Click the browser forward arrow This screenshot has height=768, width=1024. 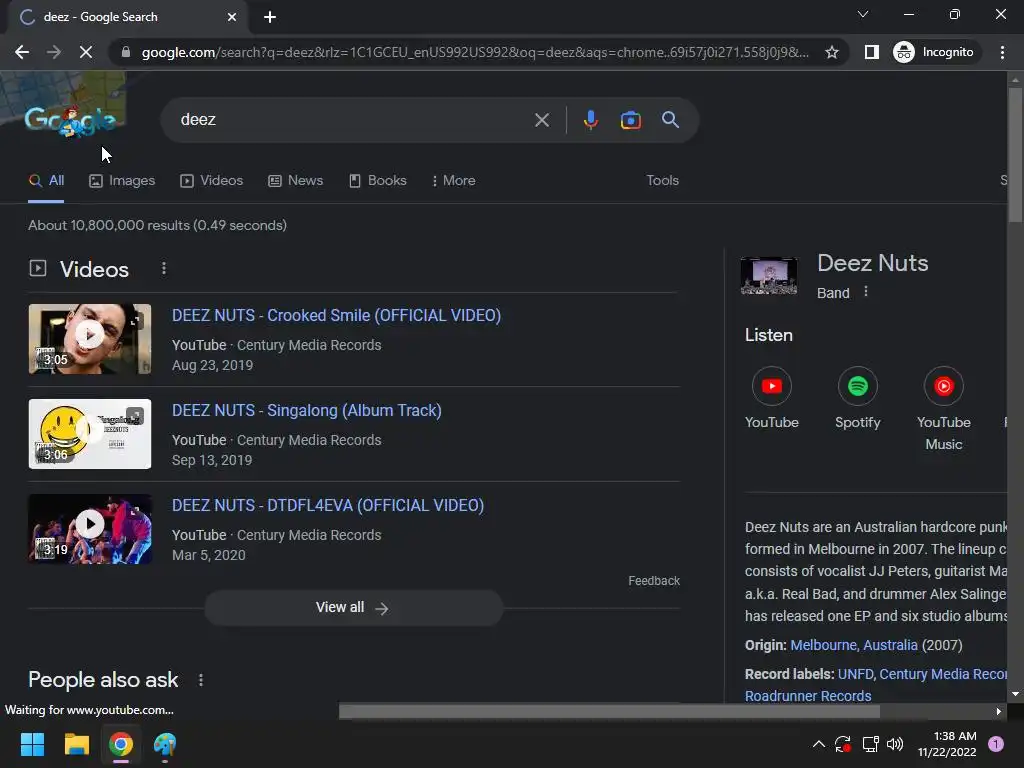[54, 52]
